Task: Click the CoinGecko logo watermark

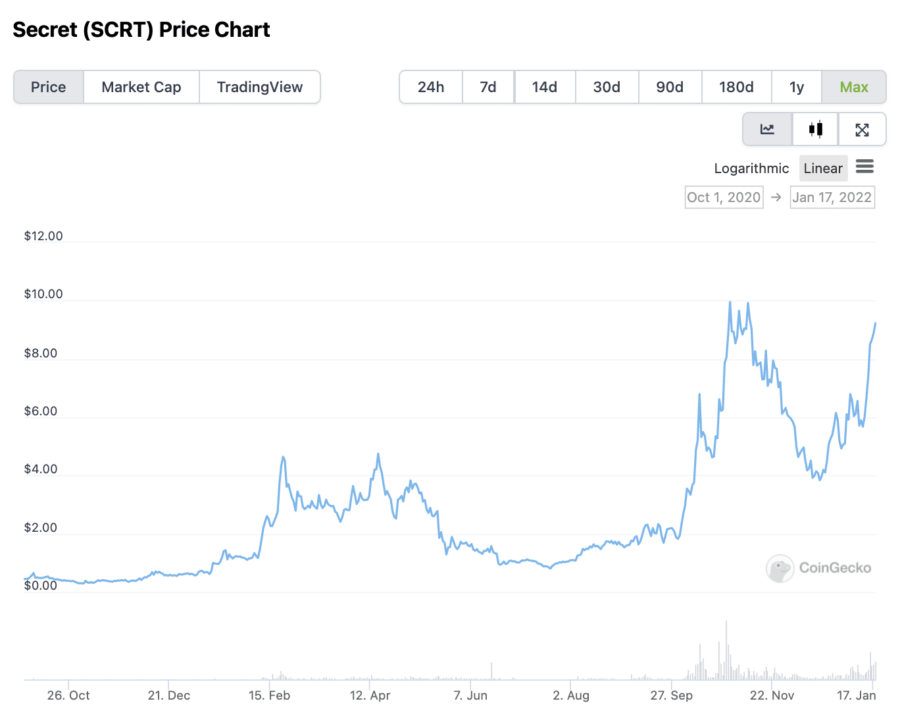Action: [x=819, y=568]
